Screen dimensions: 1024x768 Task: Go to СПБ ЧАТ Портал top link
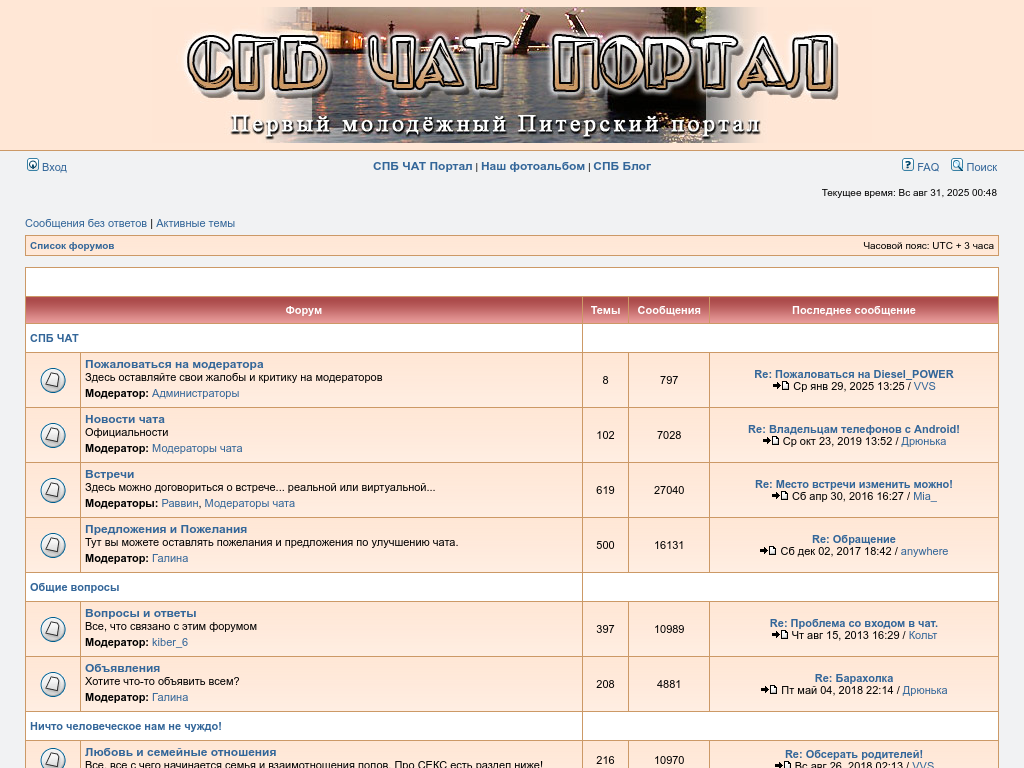point(422,166)
